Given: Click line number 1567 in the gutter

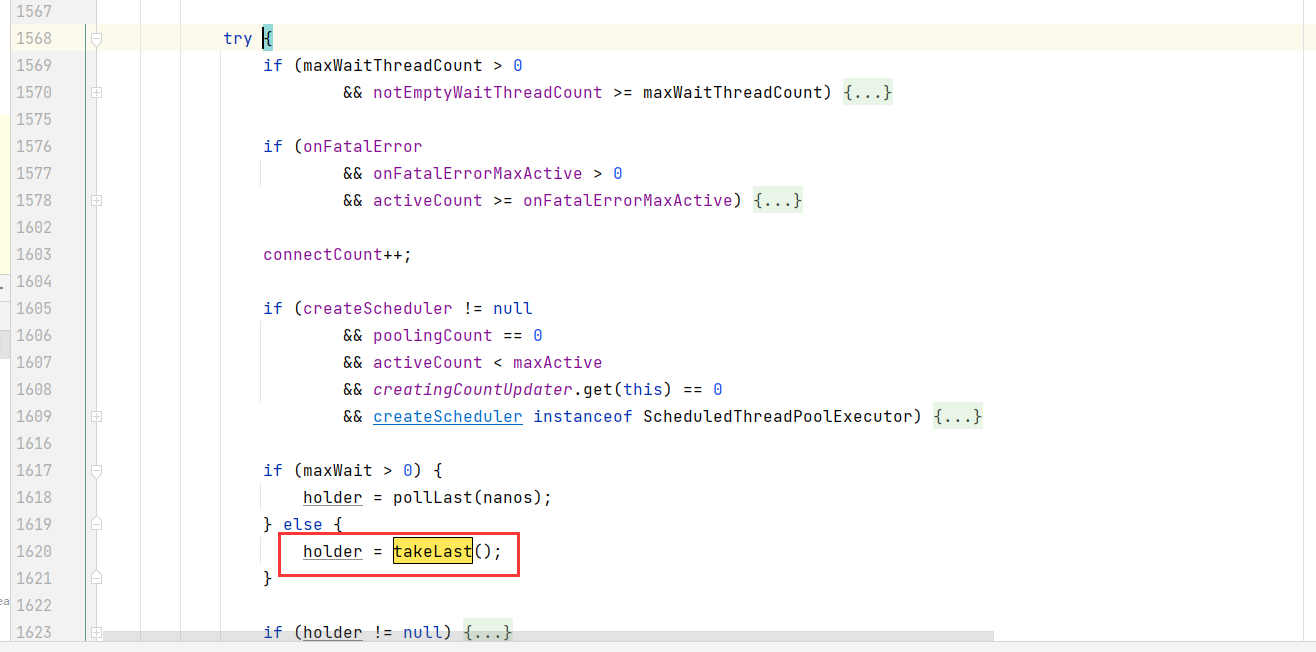Looking at the screenshot, I should (x=35, y=12).
